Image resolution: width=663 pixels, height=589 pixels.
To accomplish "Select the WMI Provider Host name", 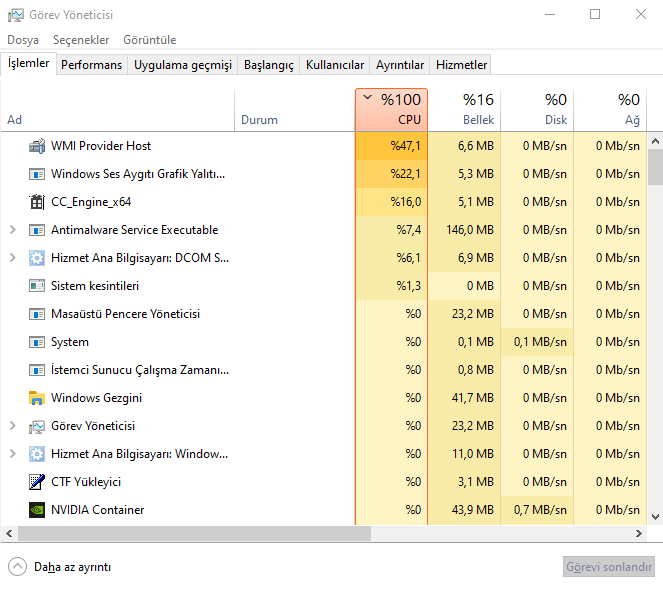I will [x=101, y=146].
